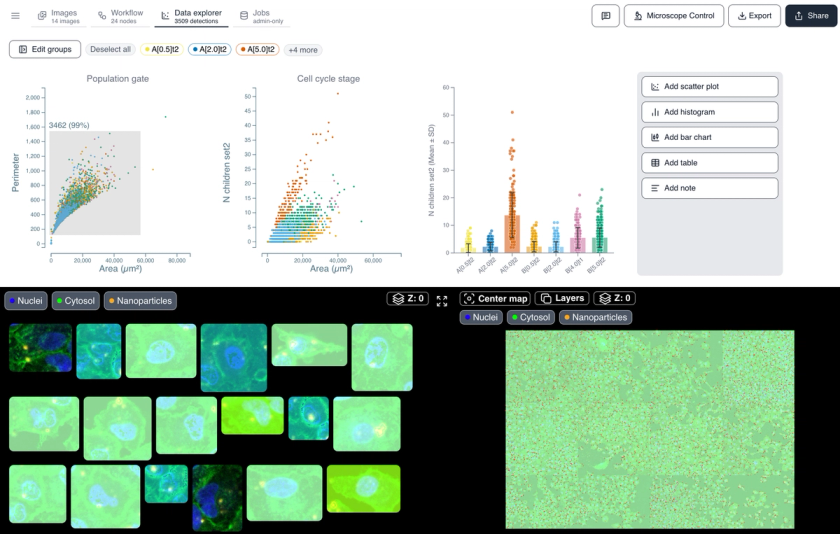Click the note lines icon
The image size is (840, 534).
point(655,188)
